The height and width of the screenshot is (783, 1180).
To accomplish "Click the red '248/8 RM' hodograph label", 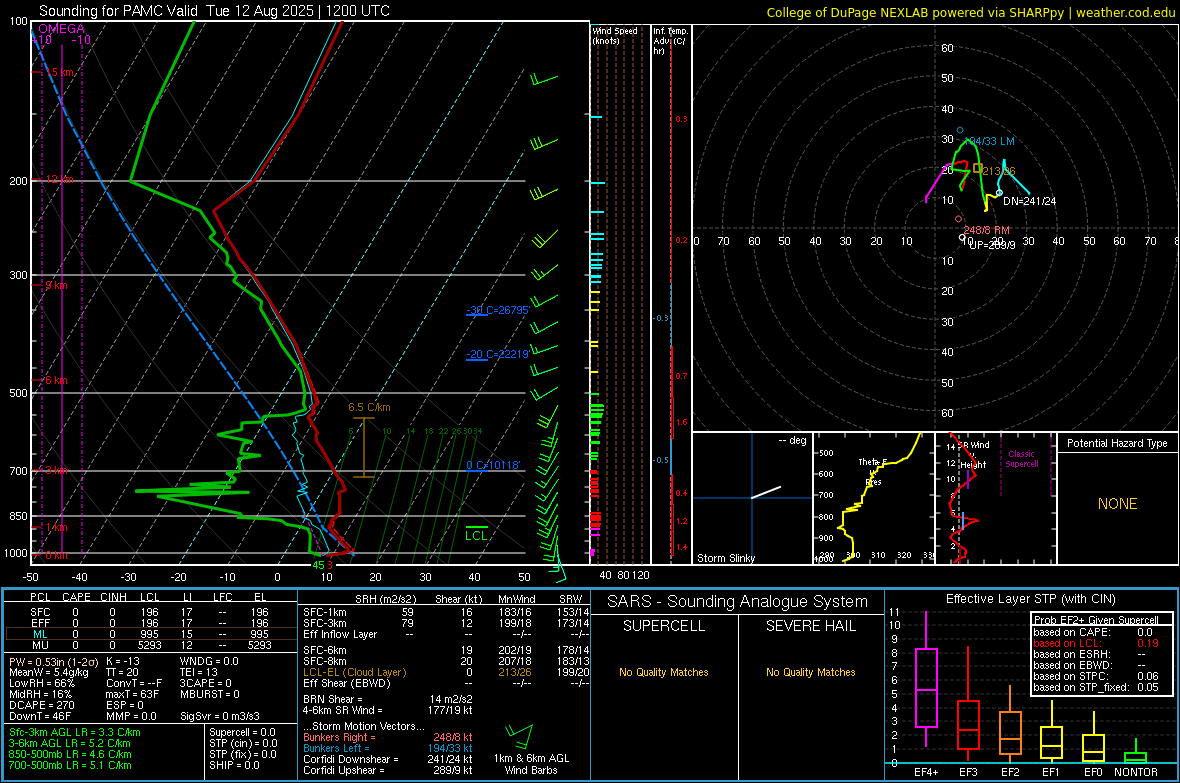I will tap(987, 230).
